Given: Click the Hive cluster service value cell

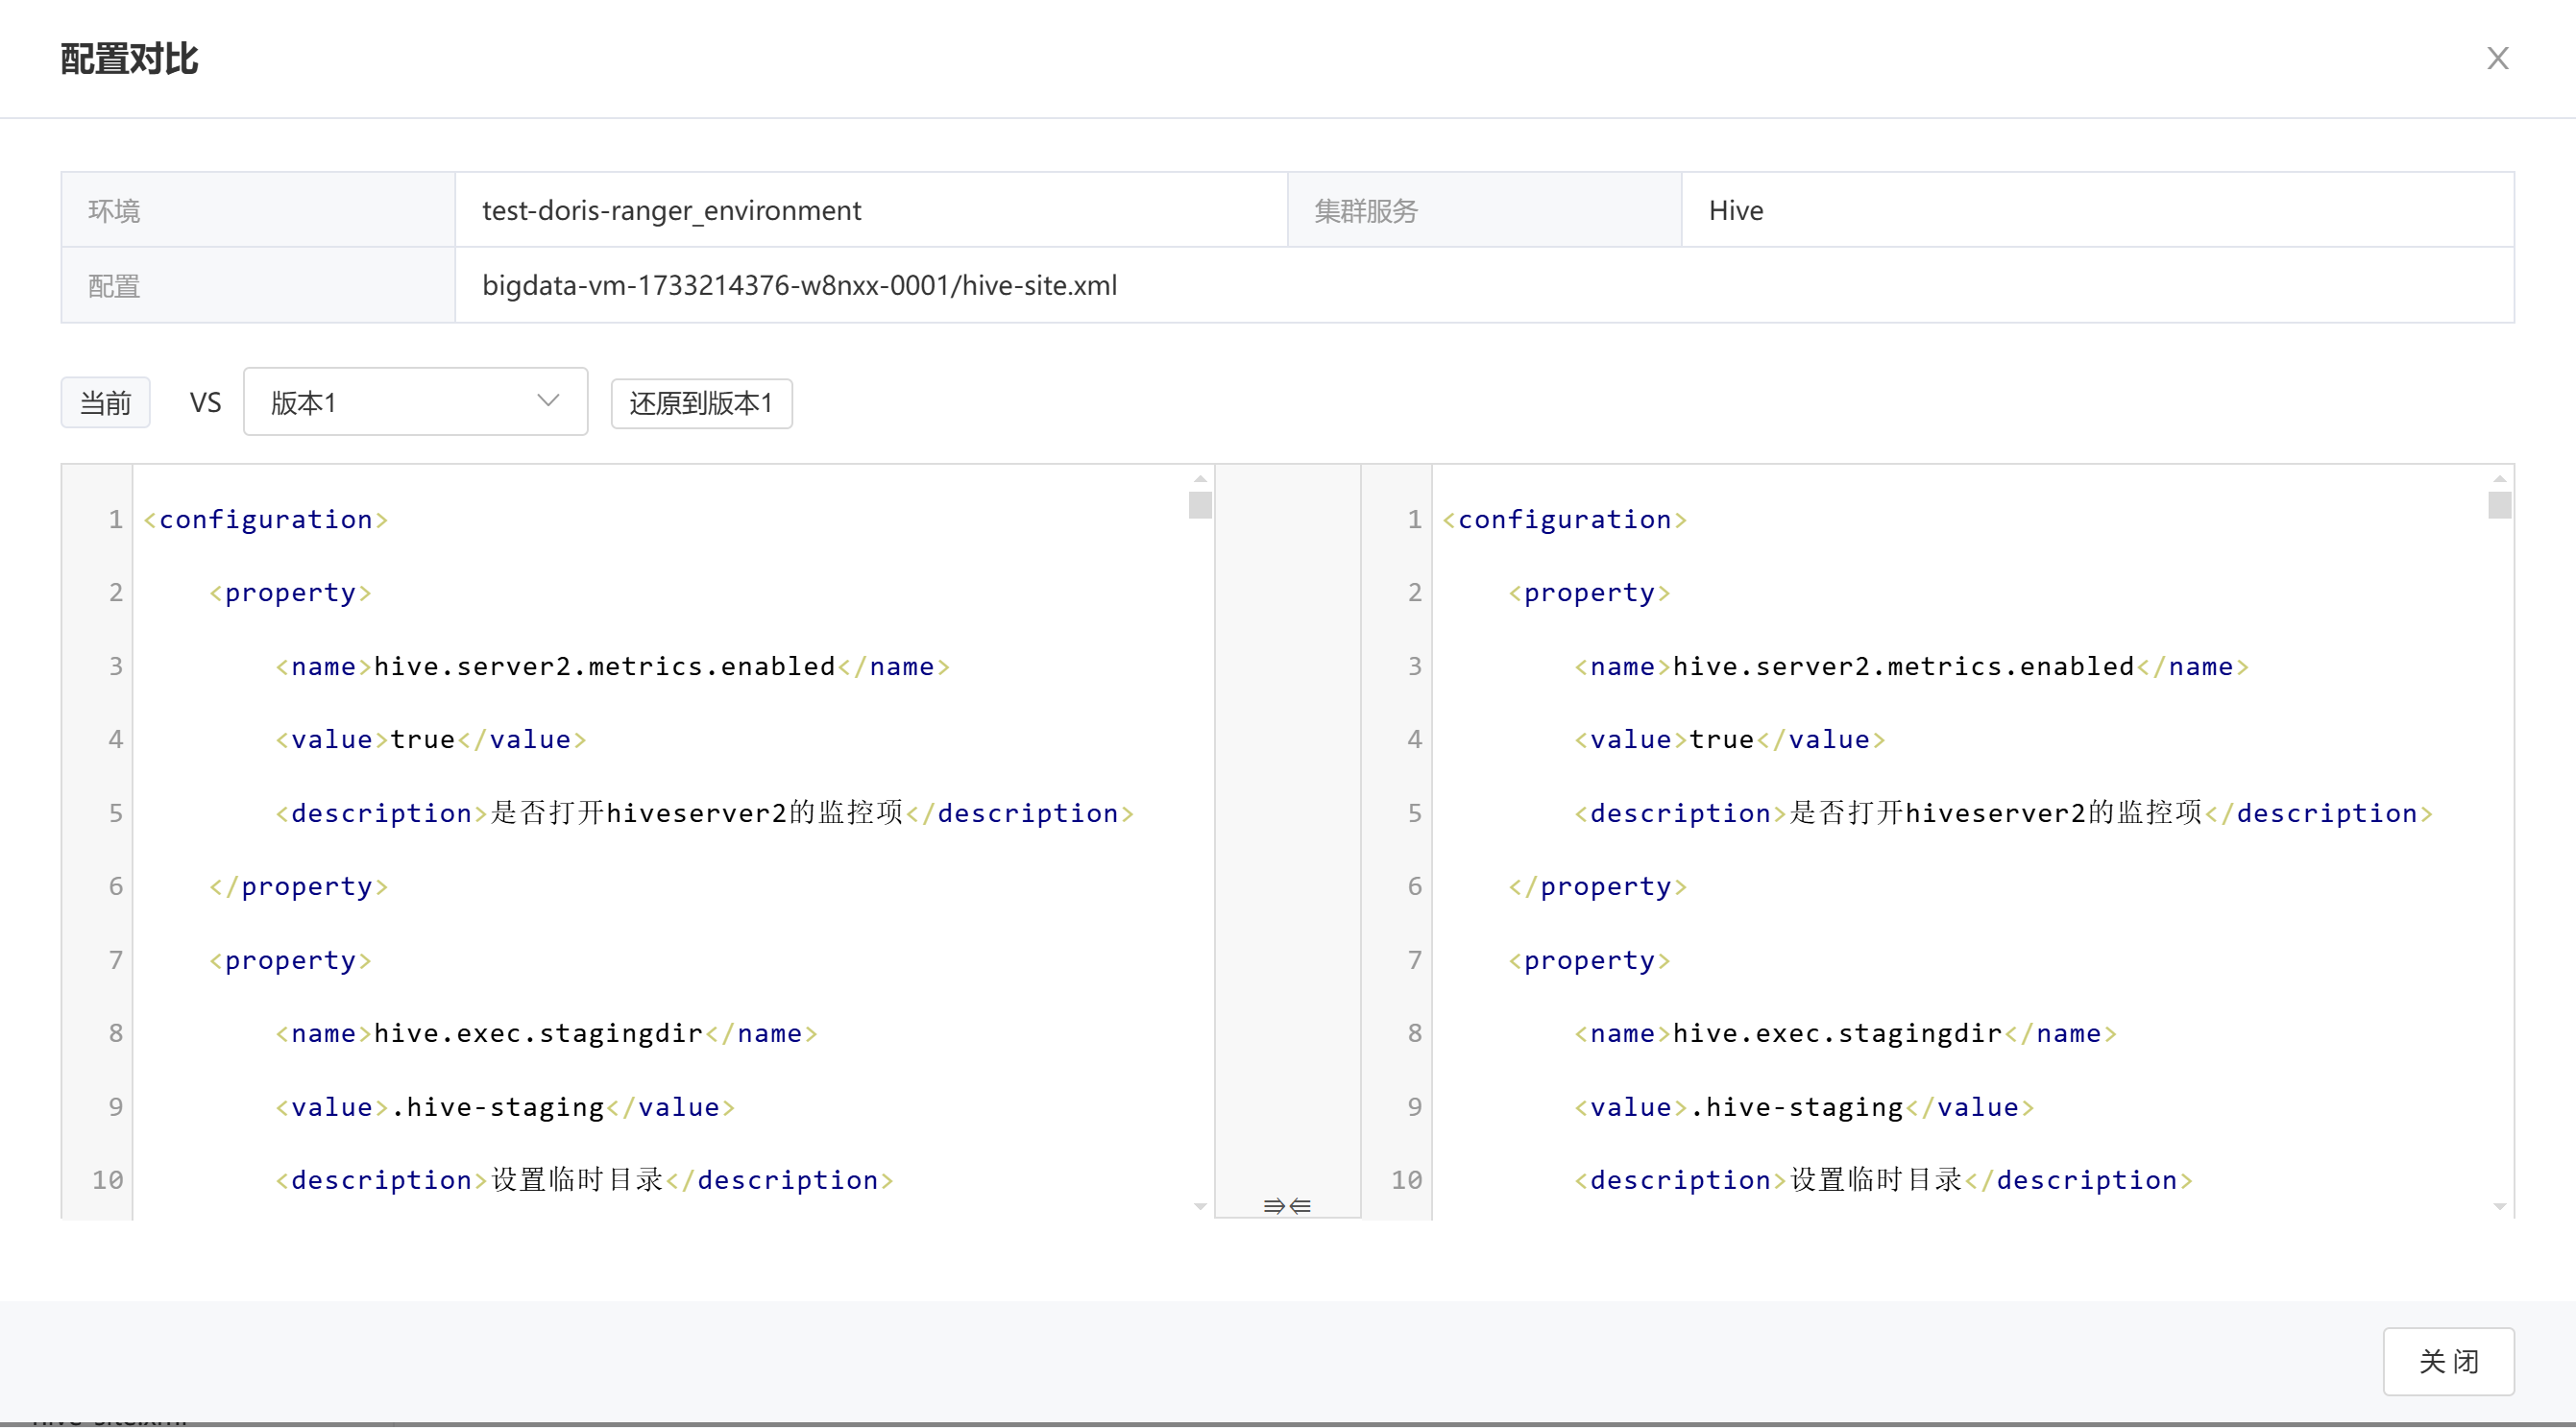Looking at the screenshot, I should (x=2097, y=210).
